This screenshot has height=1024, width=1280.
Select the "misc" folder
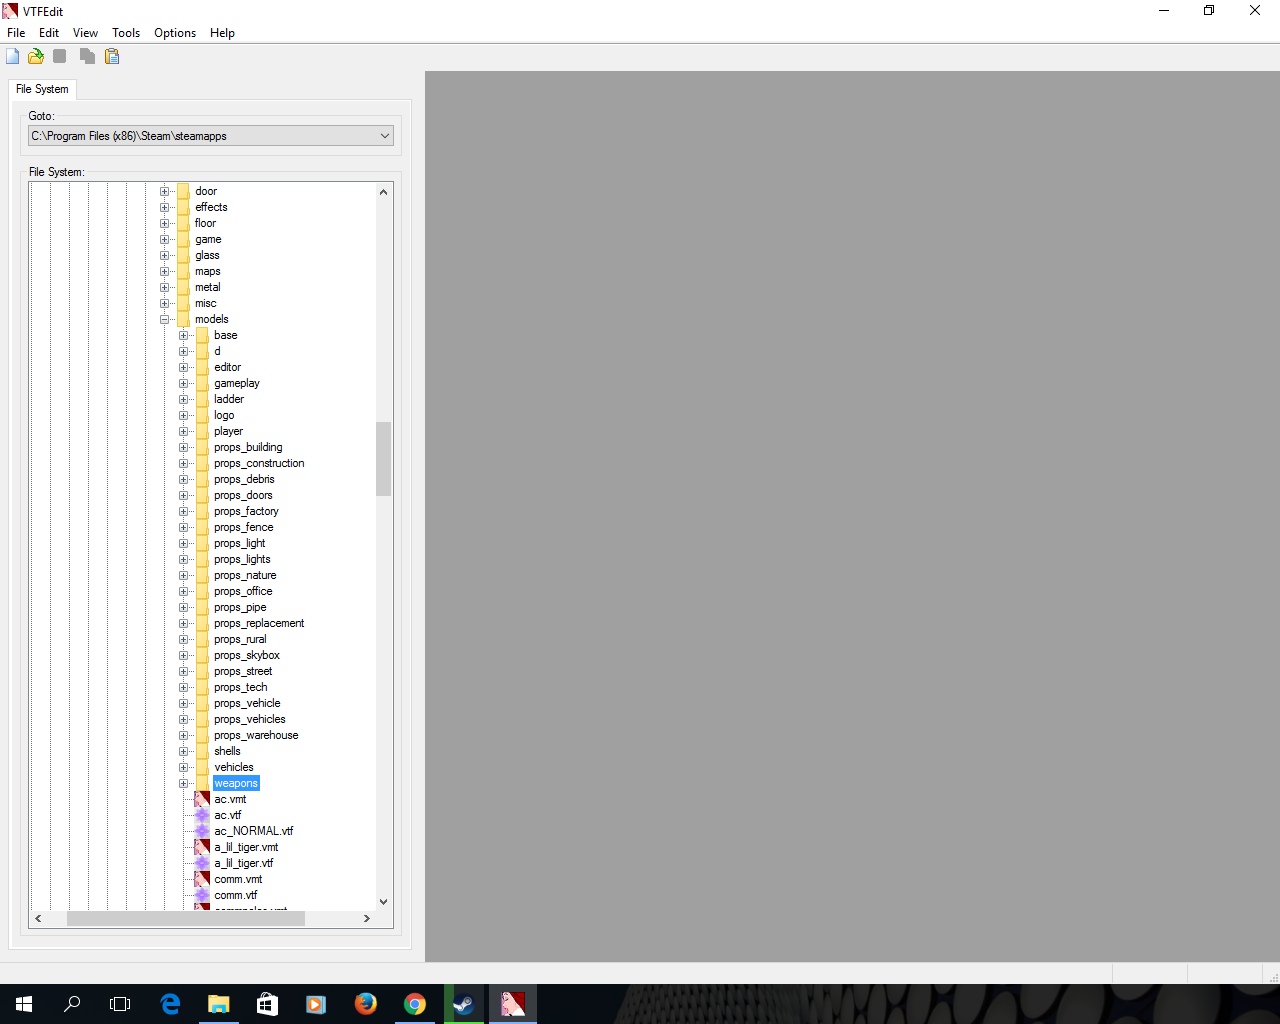[206, 303]
